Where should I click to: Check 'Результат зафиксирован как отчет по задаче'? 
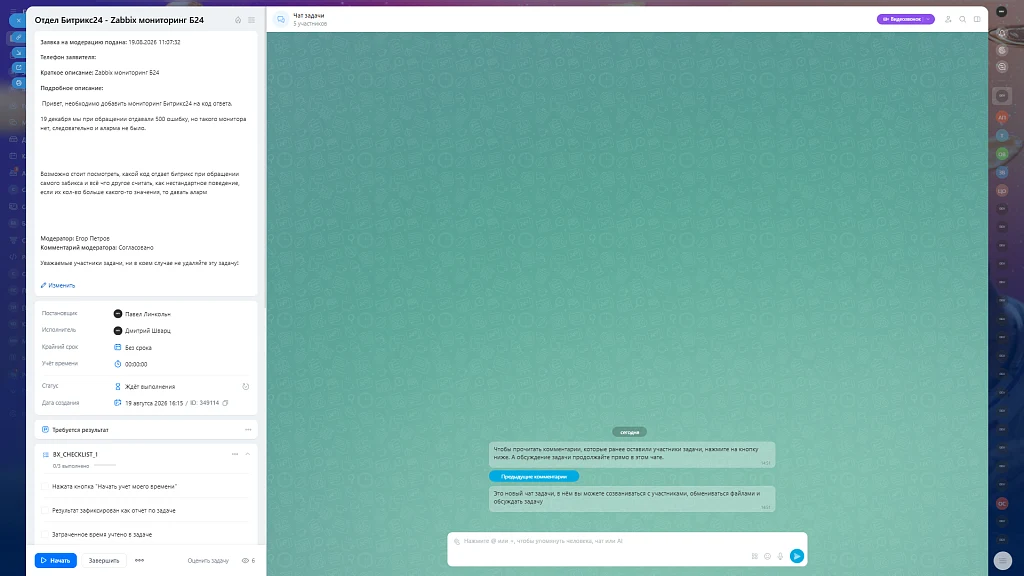(x=44, y=511)
